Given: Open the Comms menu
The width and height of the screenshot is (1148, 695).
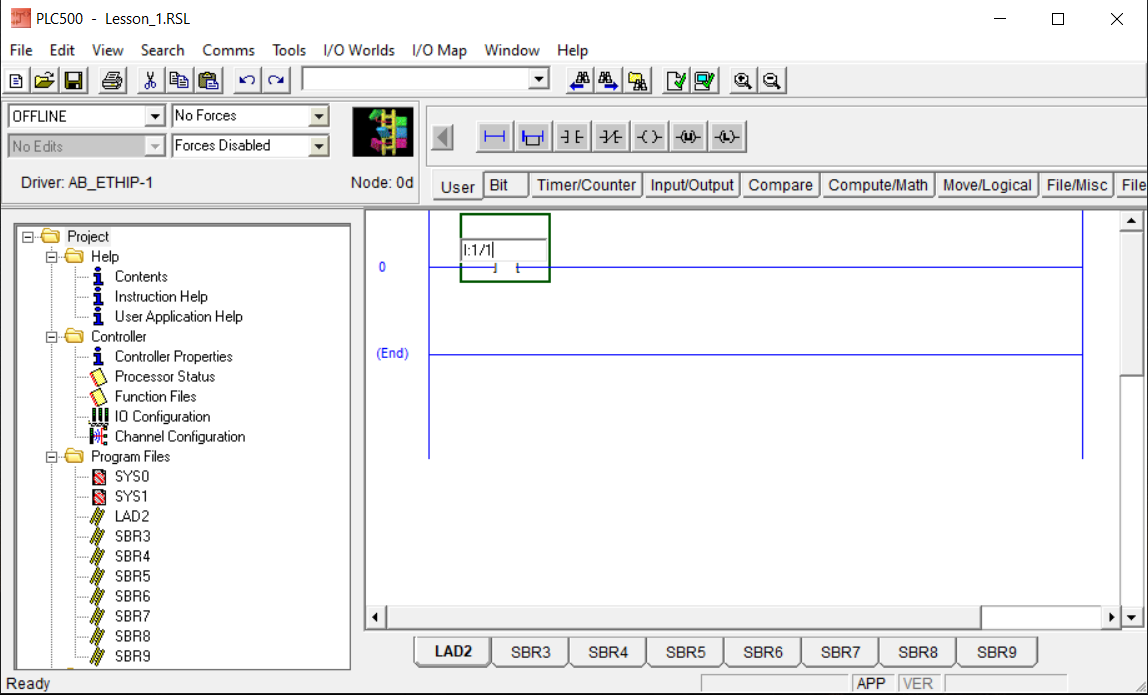Looking at the screenshot, I should [228, 51].
